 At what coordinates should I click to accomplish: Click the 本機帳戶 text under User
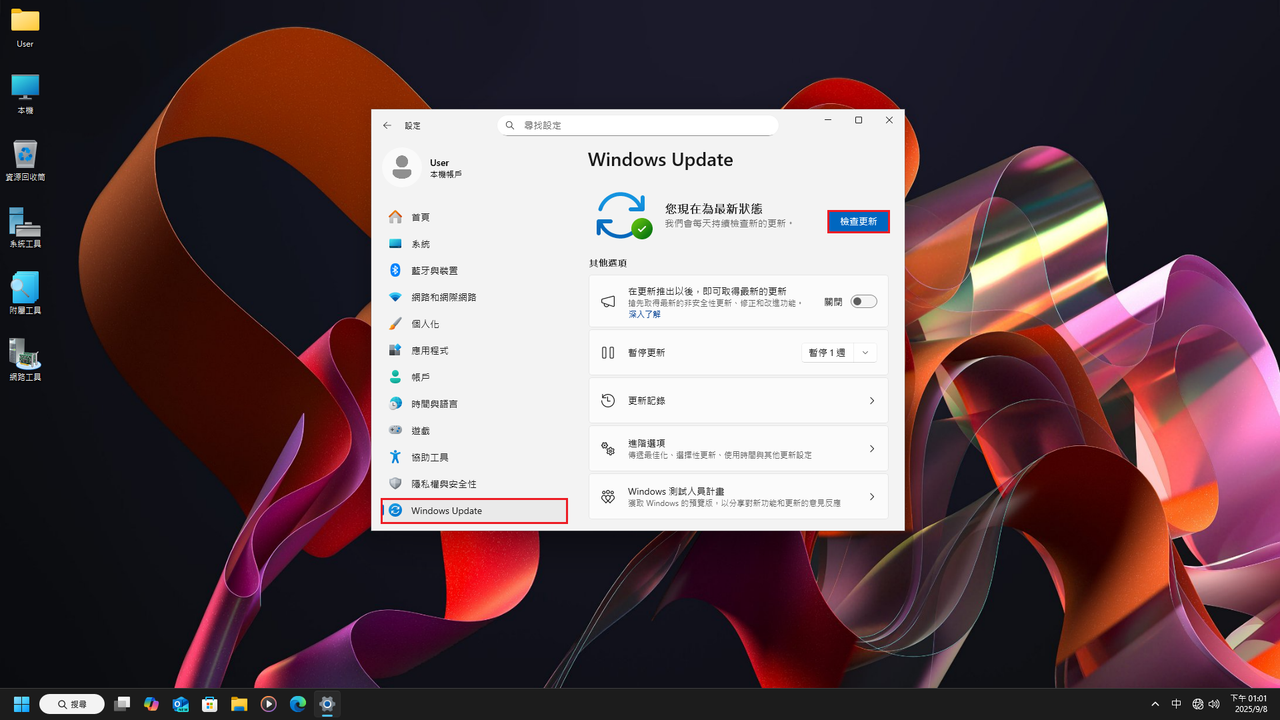[x=446, y=175]
